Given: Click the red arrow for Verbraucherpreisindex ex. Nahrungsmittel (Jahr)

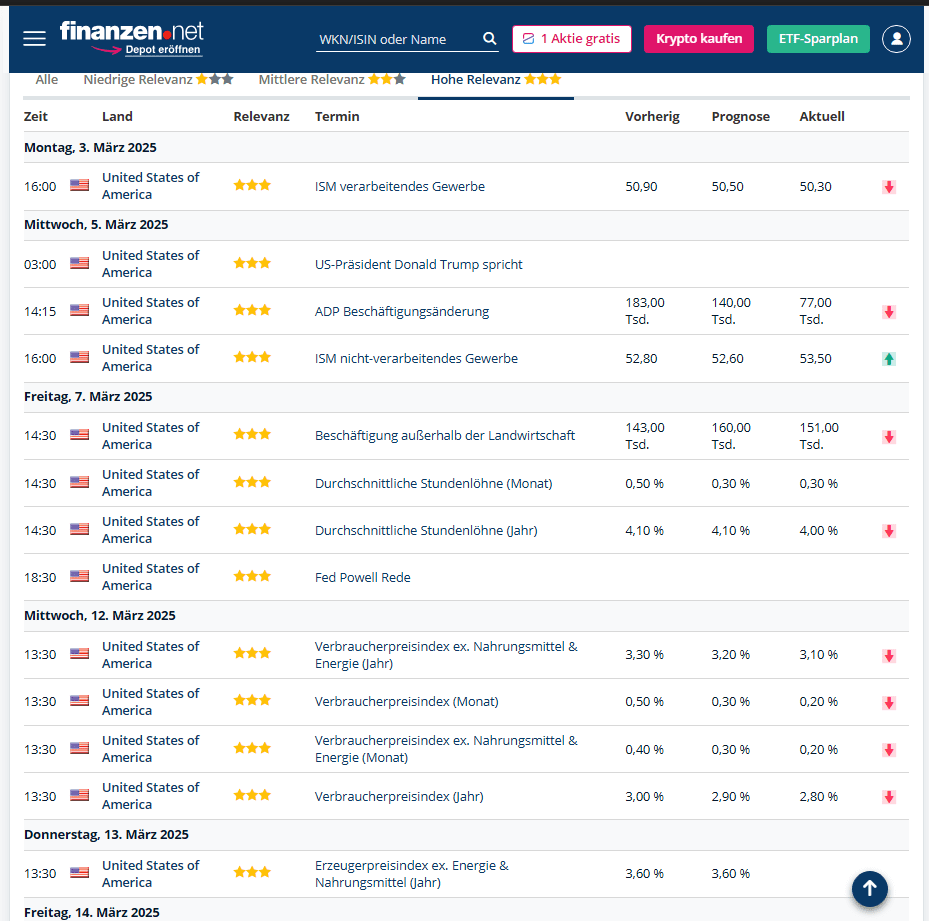Looking at the screenshot, I should click(889, 655).
